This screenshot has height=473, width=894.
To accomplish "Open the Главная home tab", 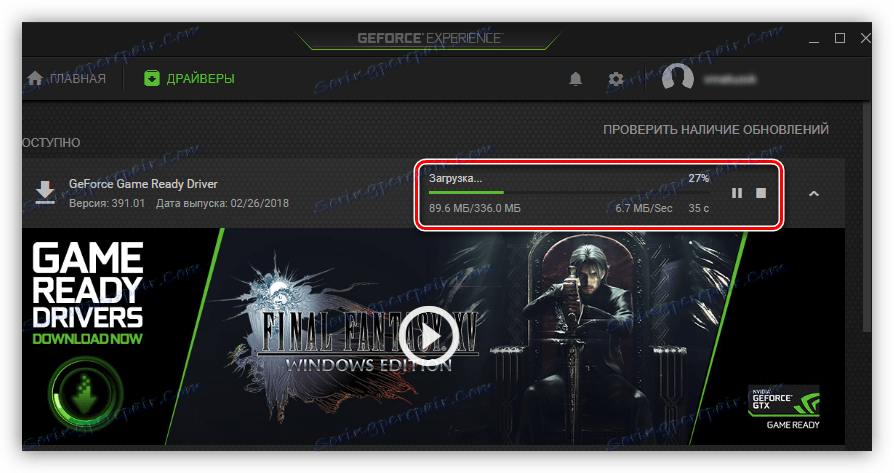I will click(x=66, y=79).
